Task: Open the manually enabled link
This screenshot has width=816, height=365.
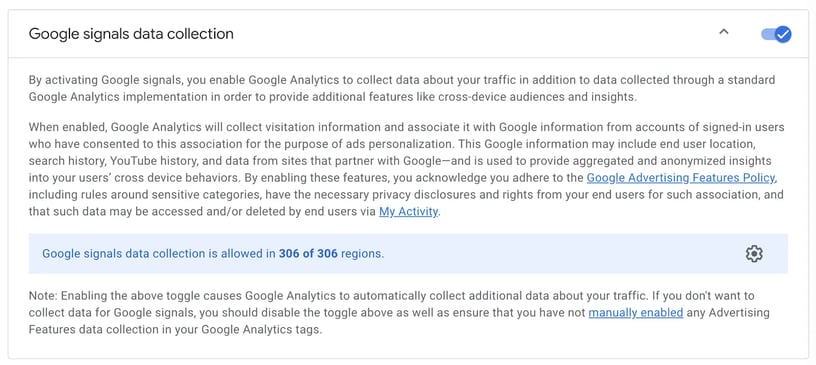Action: coord(635,313)
